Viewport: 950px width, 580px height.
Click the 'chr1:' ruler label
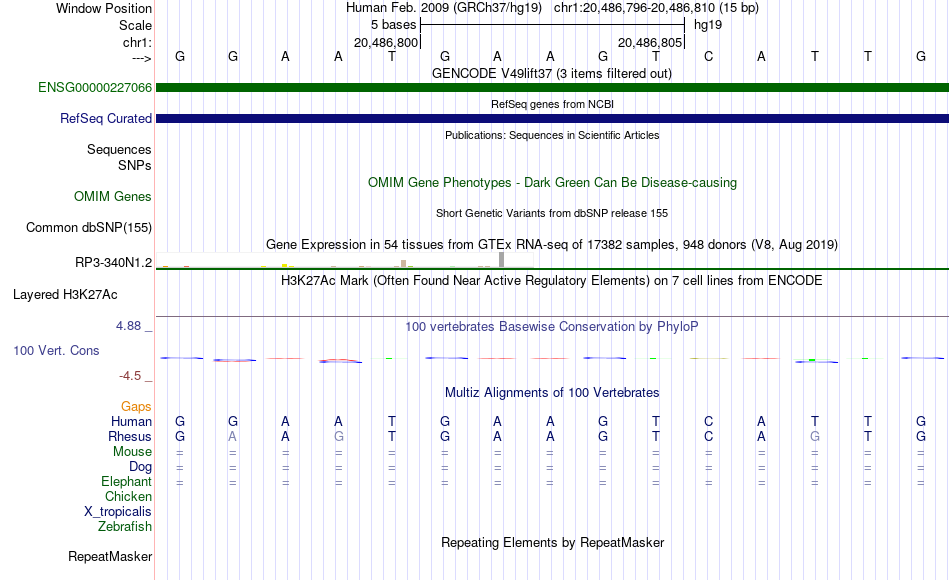pyautogui.click(x=137, y=42)
